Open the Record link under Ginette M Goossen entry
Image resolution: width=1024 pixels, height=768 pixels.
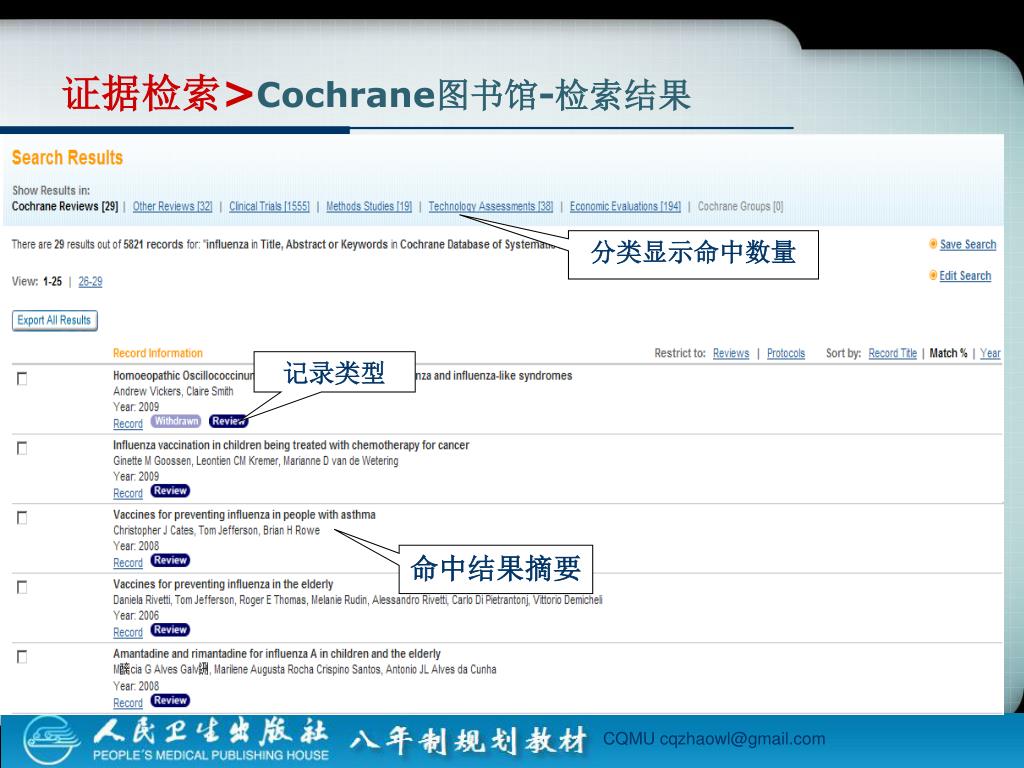pyautogui.click(x=128, y=494)
